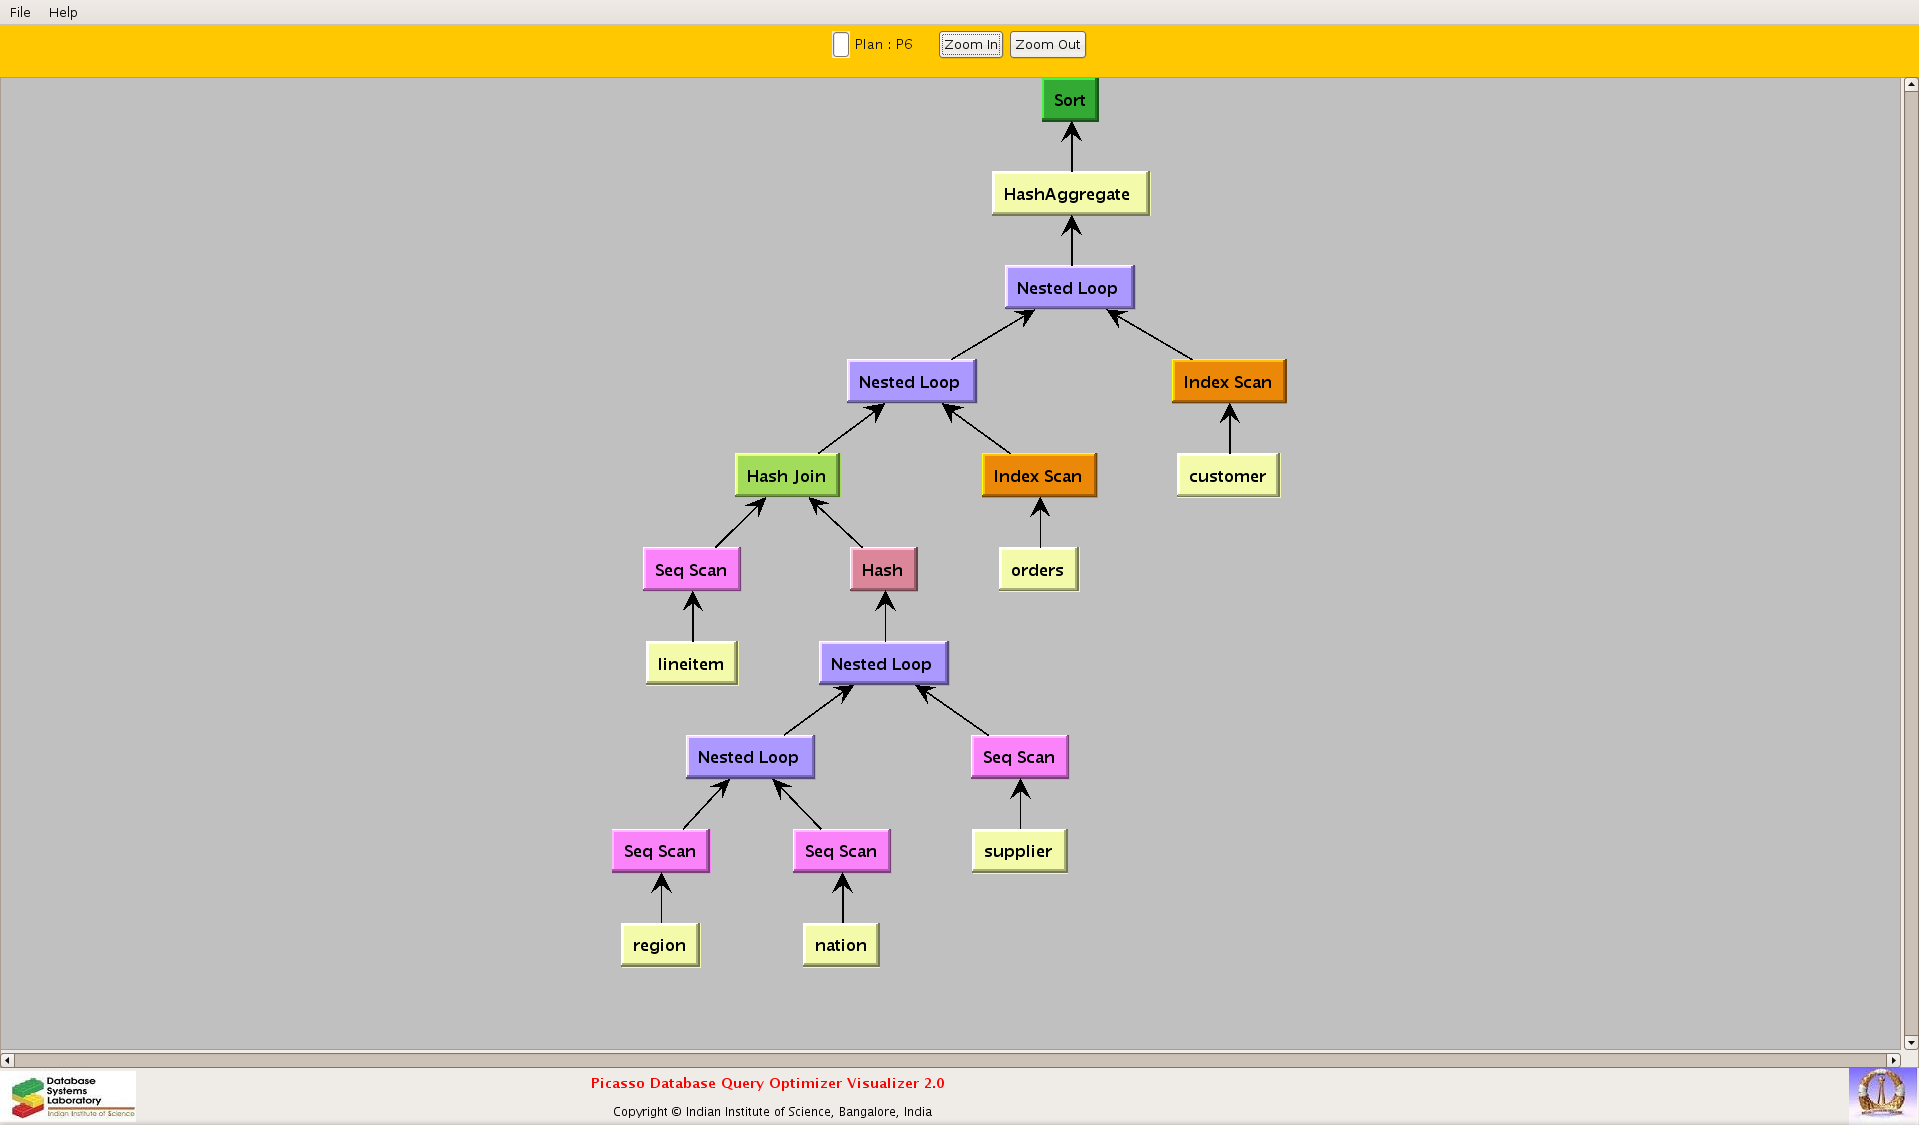Viewport: 1919px width, 1125px height.
Task: Select the HashAggregate node
Action: coord(1069,194)
